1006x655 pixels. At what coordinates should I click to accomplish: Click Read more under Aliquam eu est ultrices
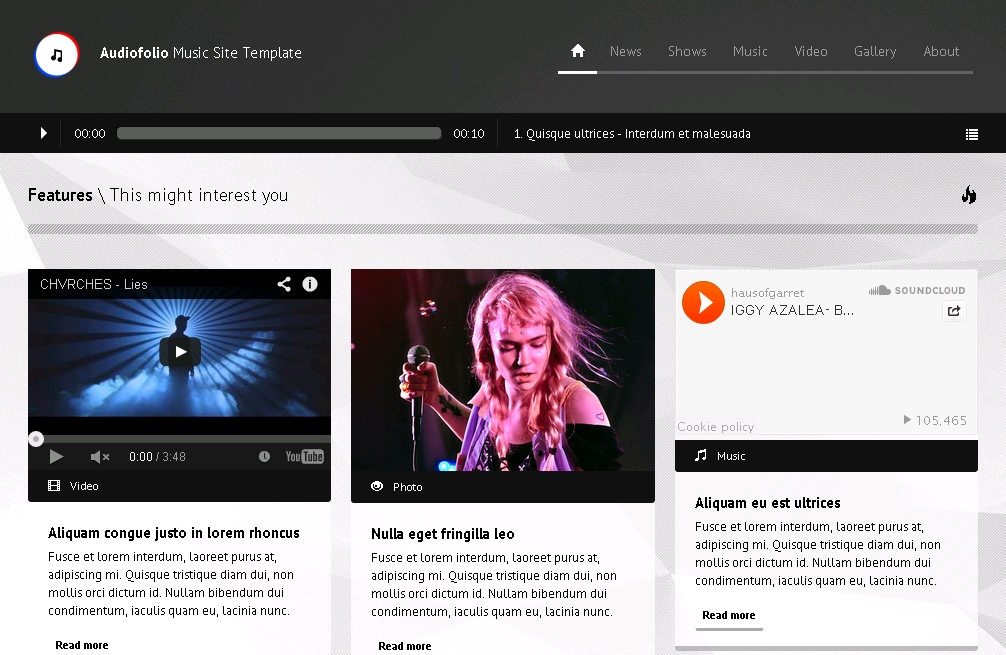(729, 615)
